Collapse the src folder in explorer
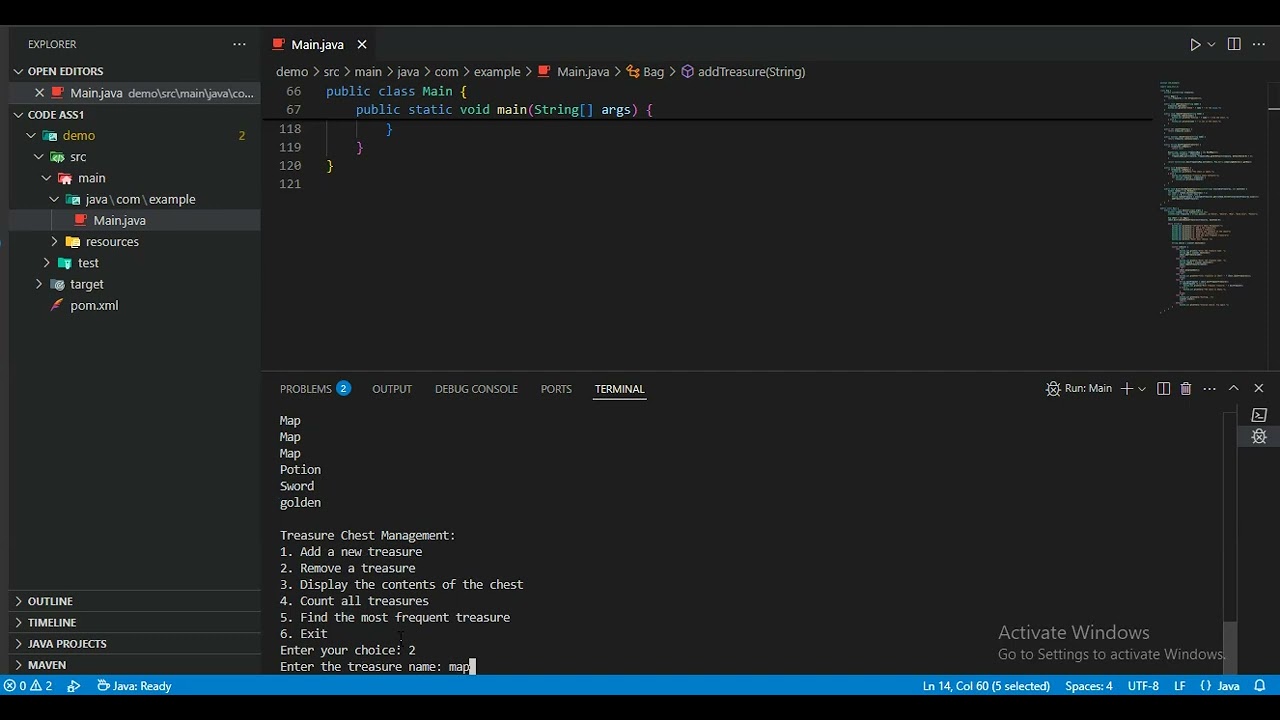1280x720 pixels. 78,157
